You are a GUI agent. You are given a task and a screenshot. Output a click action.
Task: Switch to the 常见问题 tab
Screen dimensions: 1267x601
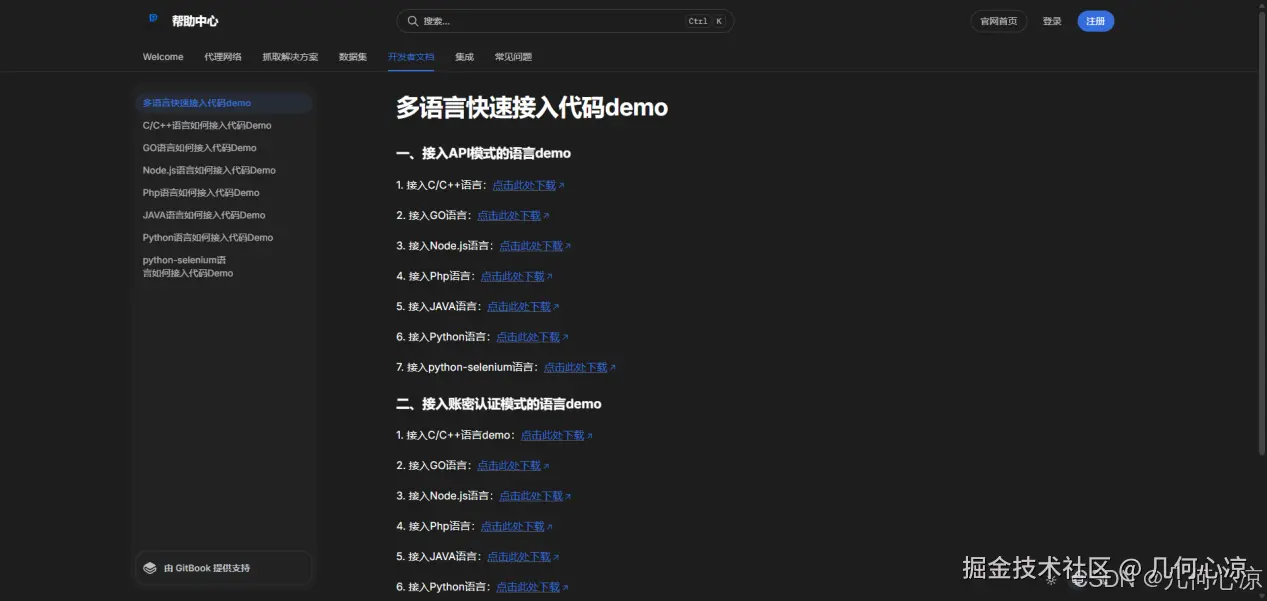click(x=513, y=57)
